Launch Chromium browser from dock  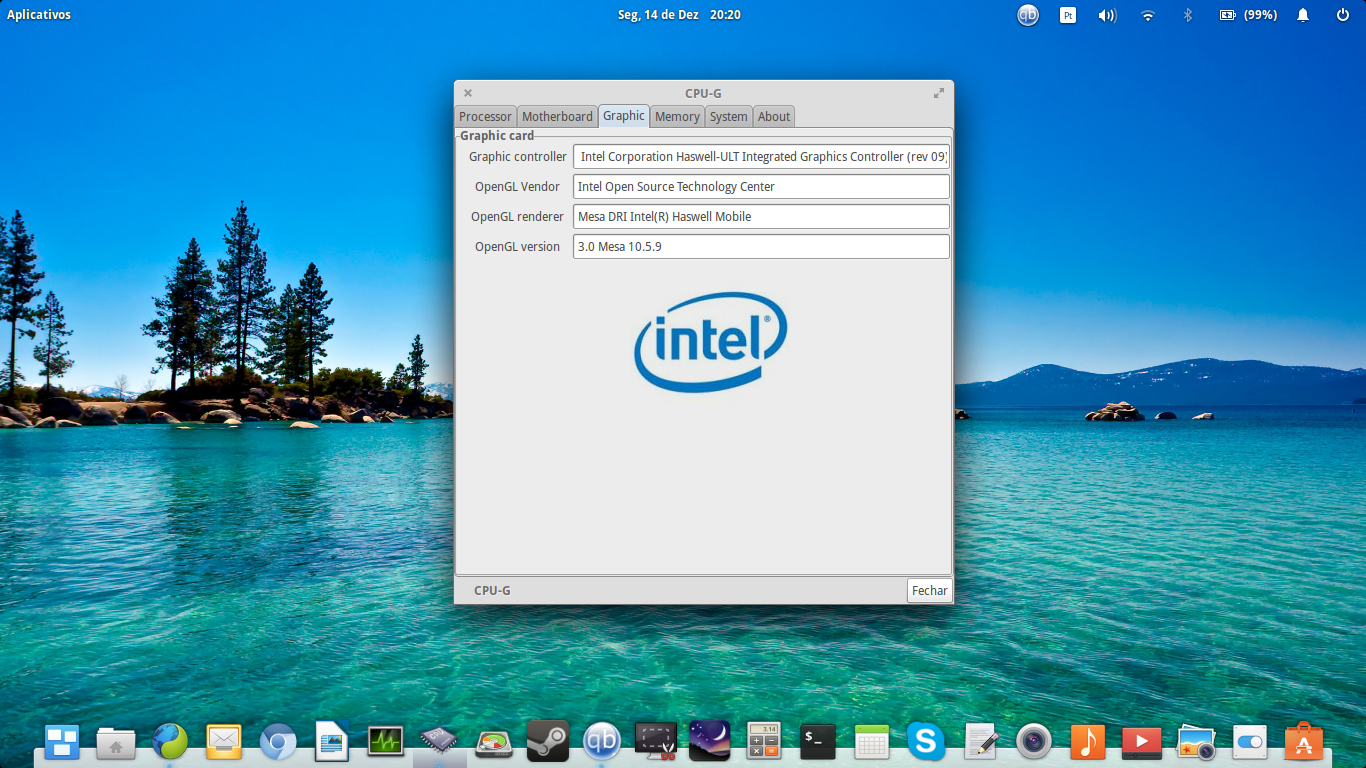click(278, 741)
